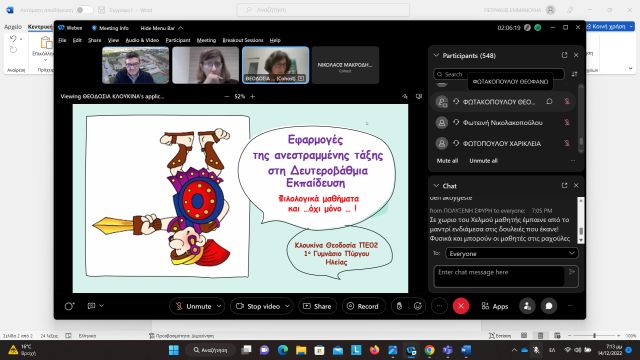The image size is (640, 360).
Task: Open reactions smiley icon
Action: (x=418, y=306)
